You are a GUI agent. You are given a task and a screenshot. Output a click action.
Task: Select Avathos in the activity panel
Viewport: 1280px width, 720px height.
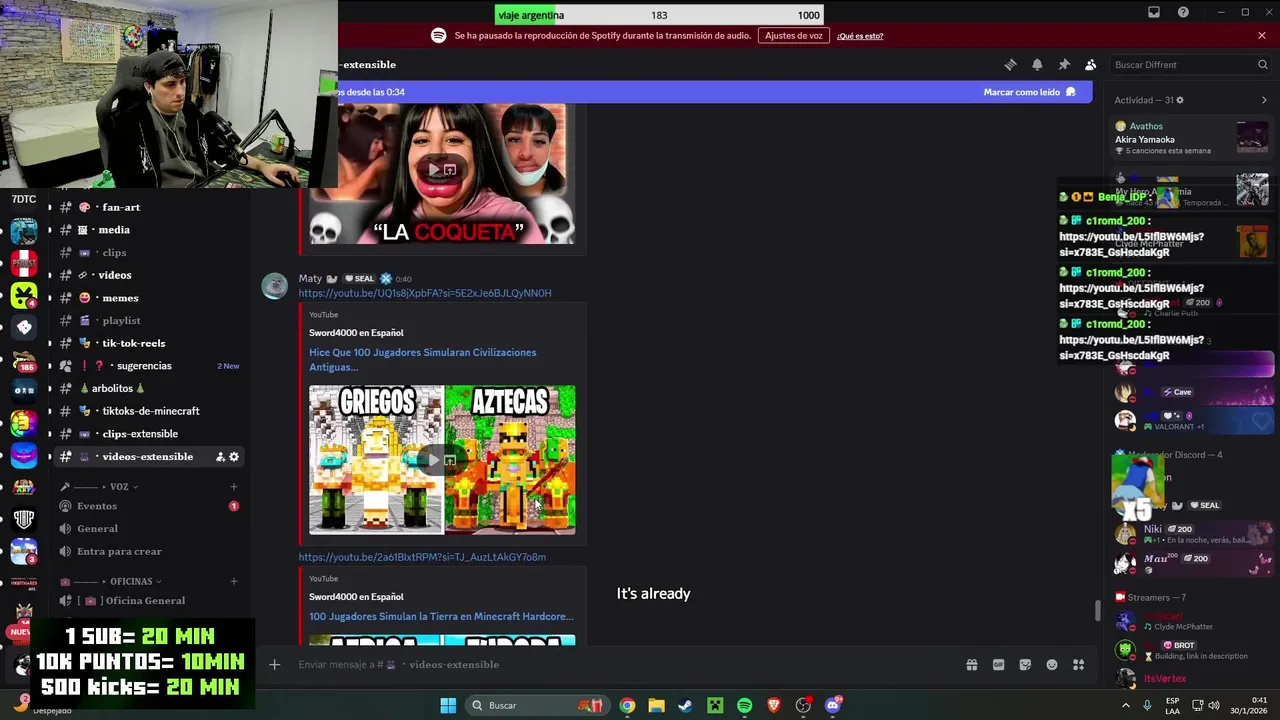point(1192,138)
